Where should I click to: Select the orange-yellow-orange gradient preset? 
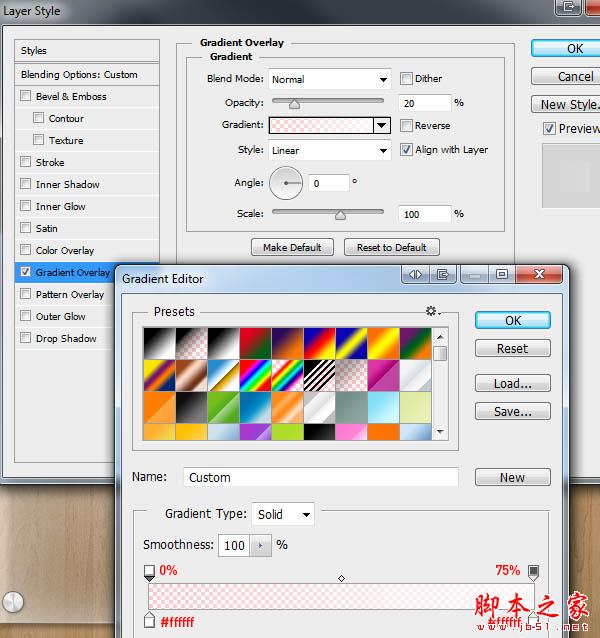click(x=383, y=343)
